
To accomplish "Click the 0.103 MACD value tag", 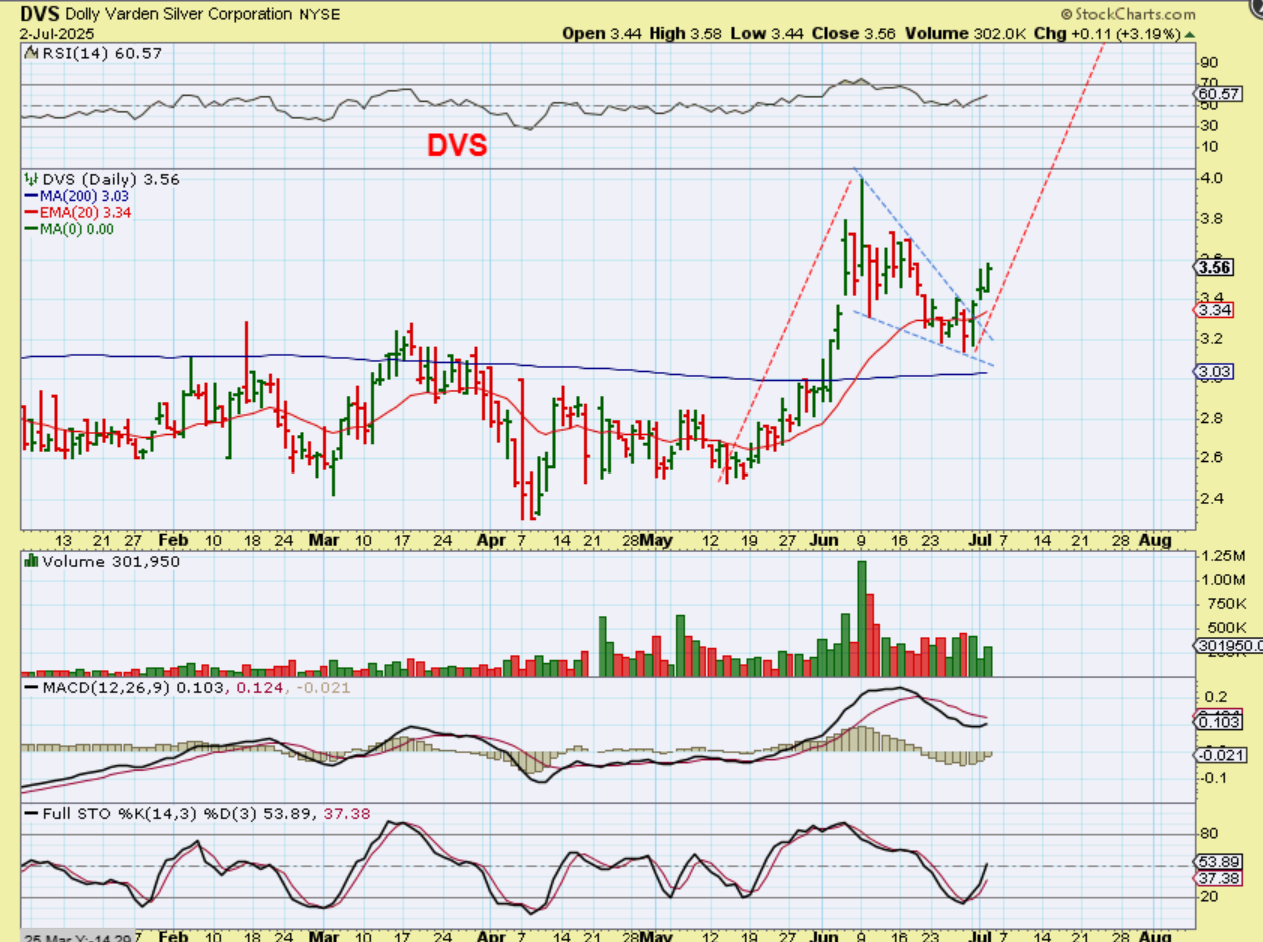I will pyautogui.click(x=1218, y=722).
